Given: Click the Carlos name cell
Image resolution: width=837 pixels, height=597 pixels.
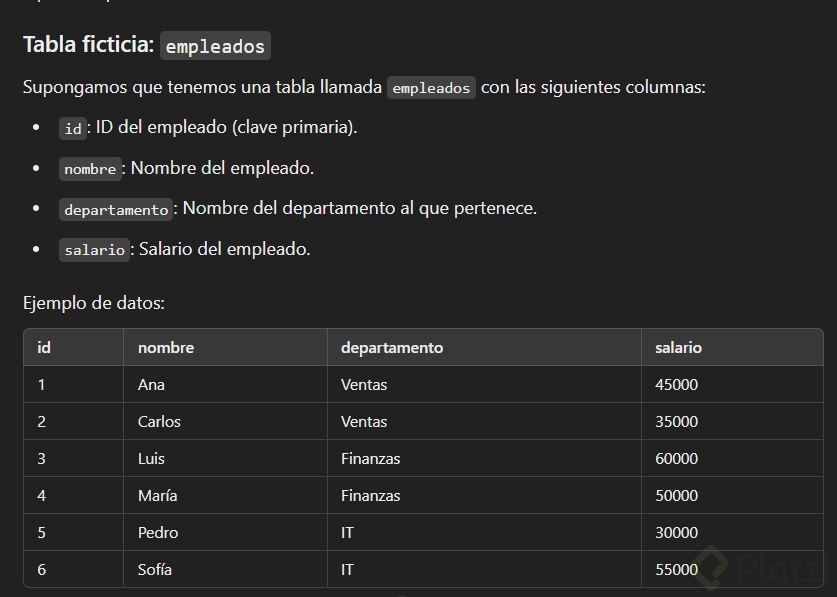Looking at the screenshot, I should pos(159,422).
